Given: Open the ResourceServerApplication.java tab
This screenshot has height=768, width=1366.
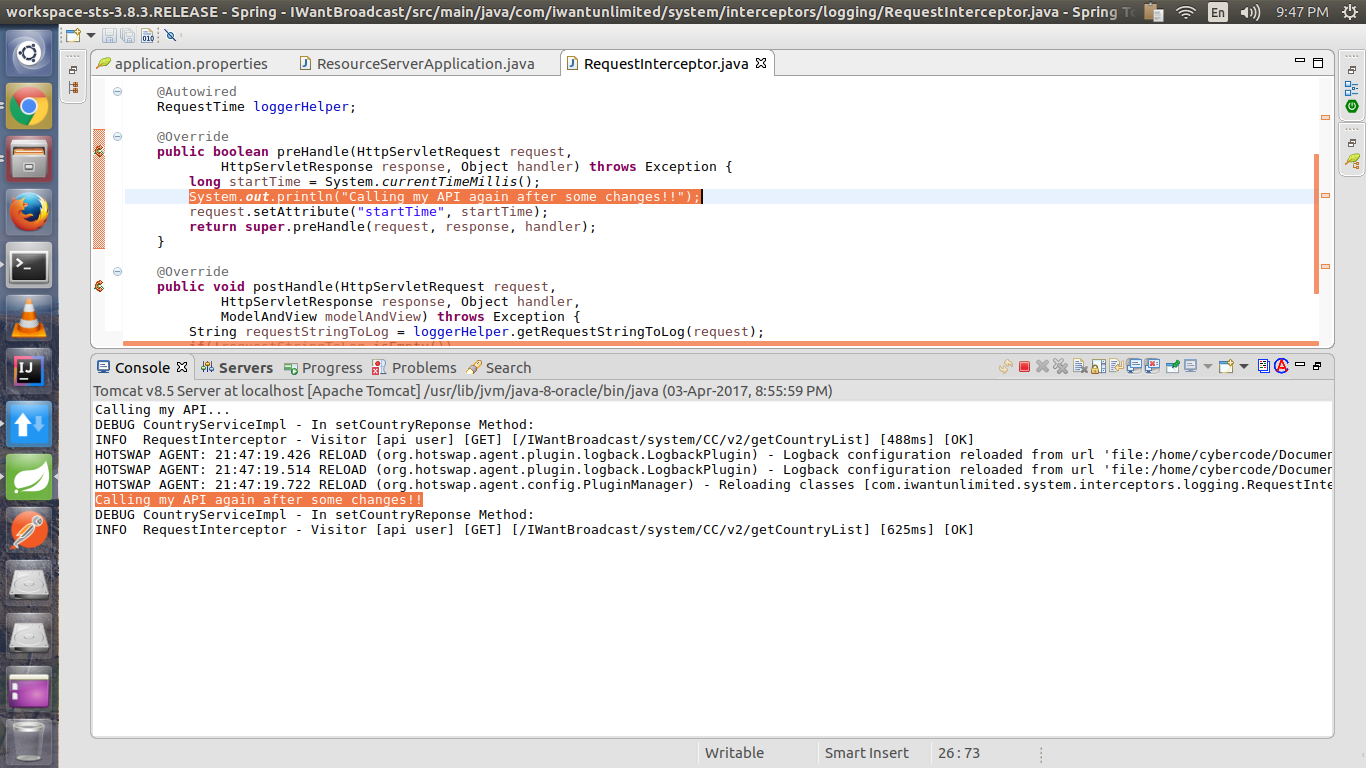Looking at the screenshot, I should coord(425,64).
